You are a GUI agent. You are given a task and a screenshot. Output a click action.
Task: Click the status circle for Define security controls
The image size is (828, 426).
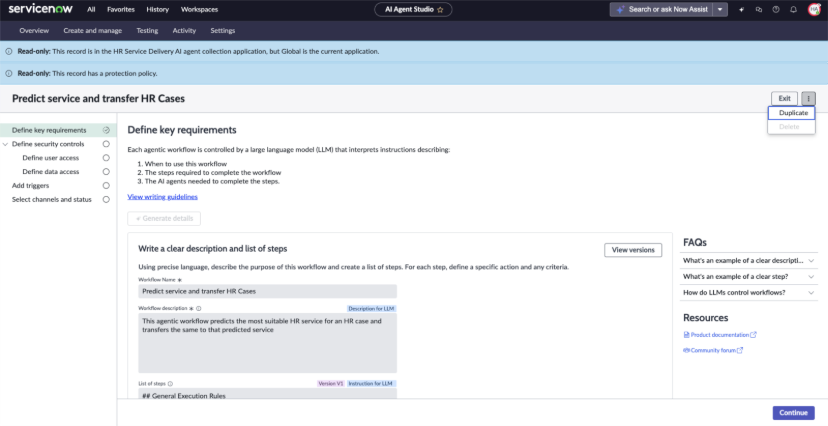(106, 144)
